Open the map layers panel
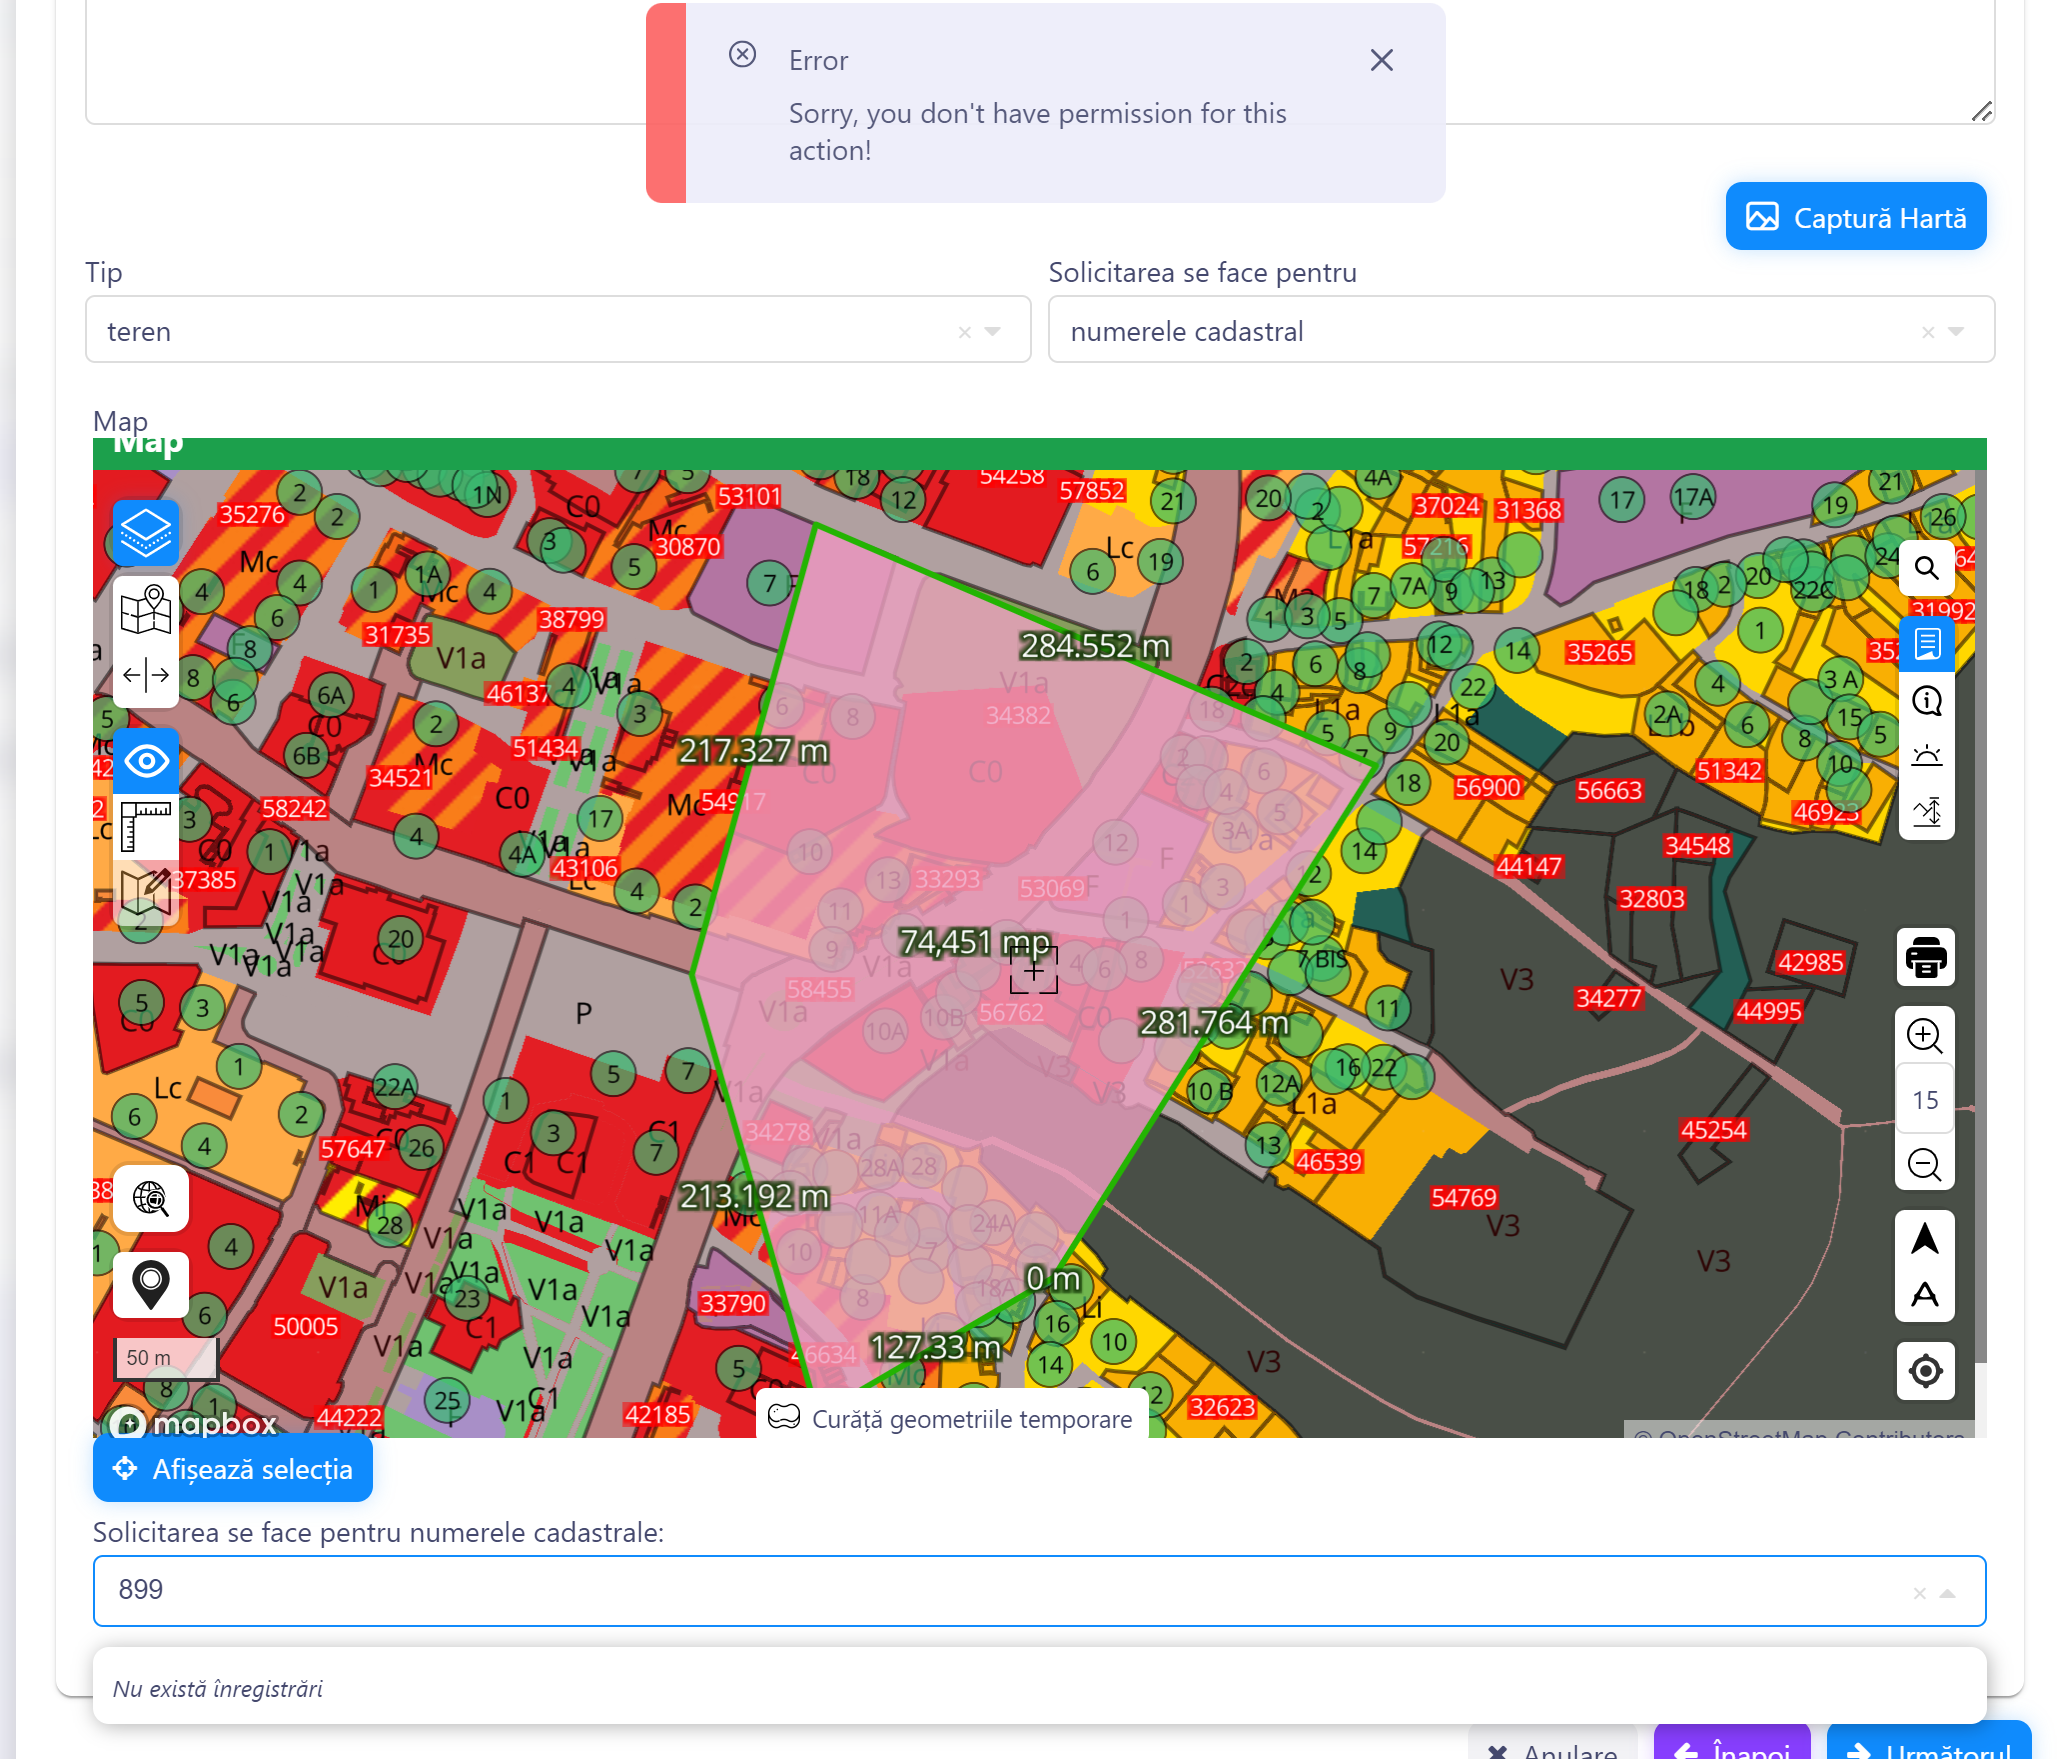Image resolution: width=2064 pixels, height=1759 pixels. click(x=146, y=532)
